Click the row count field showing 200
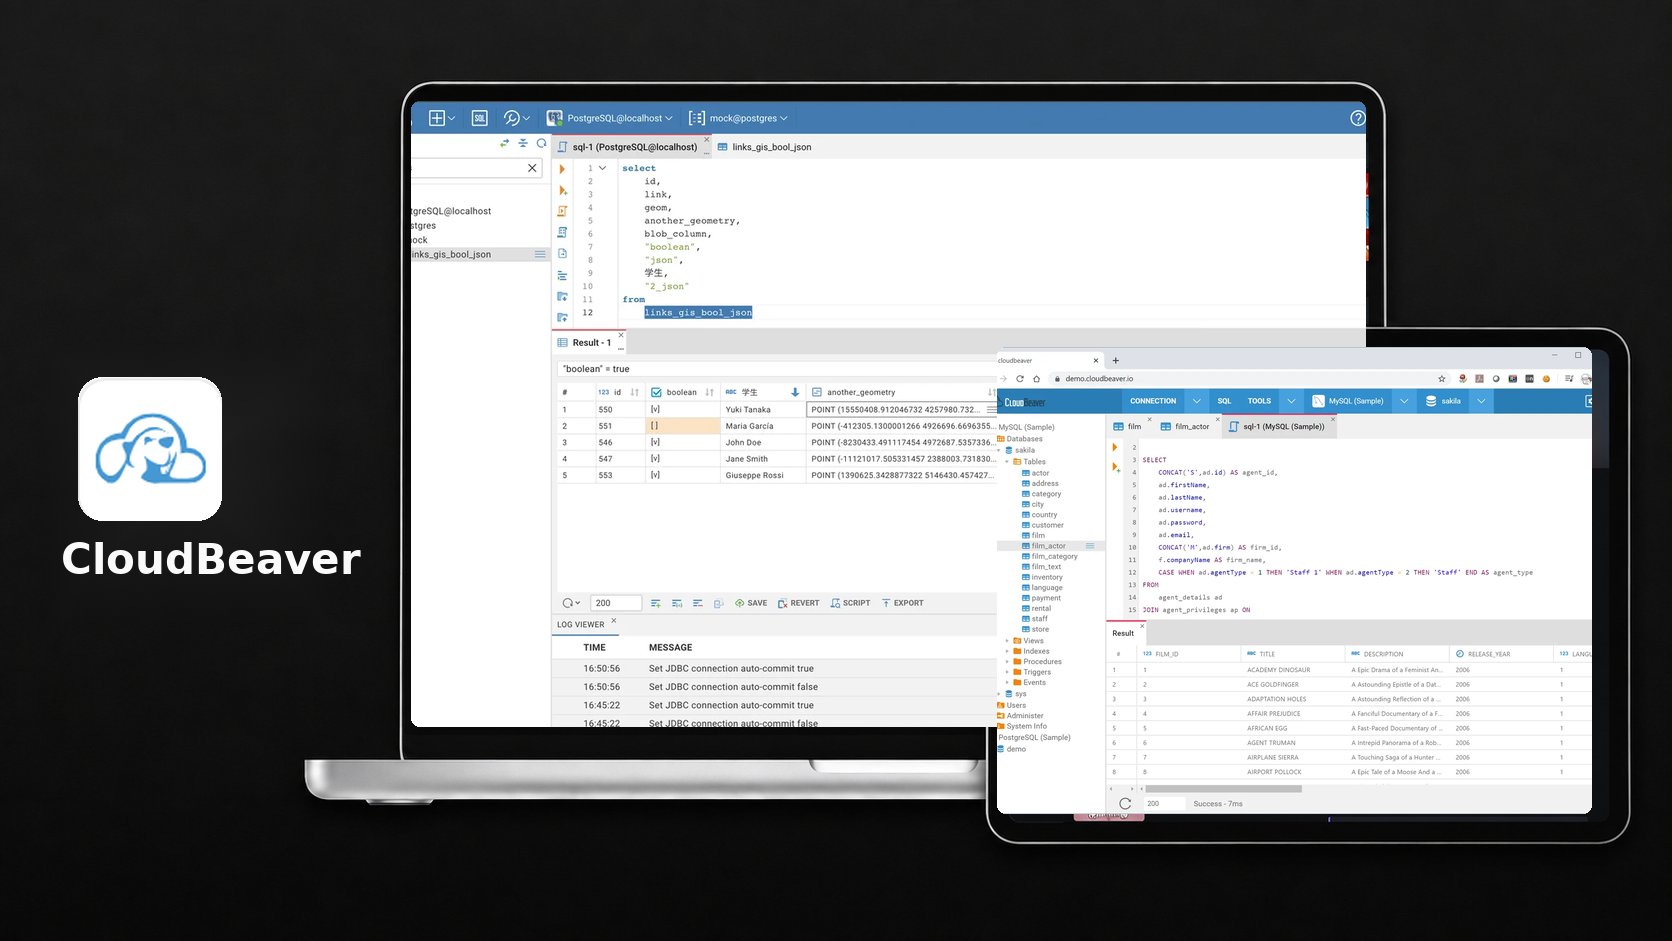Image resolution: width=1672 pixels, height=941 pixels. [x=616, y=603]
